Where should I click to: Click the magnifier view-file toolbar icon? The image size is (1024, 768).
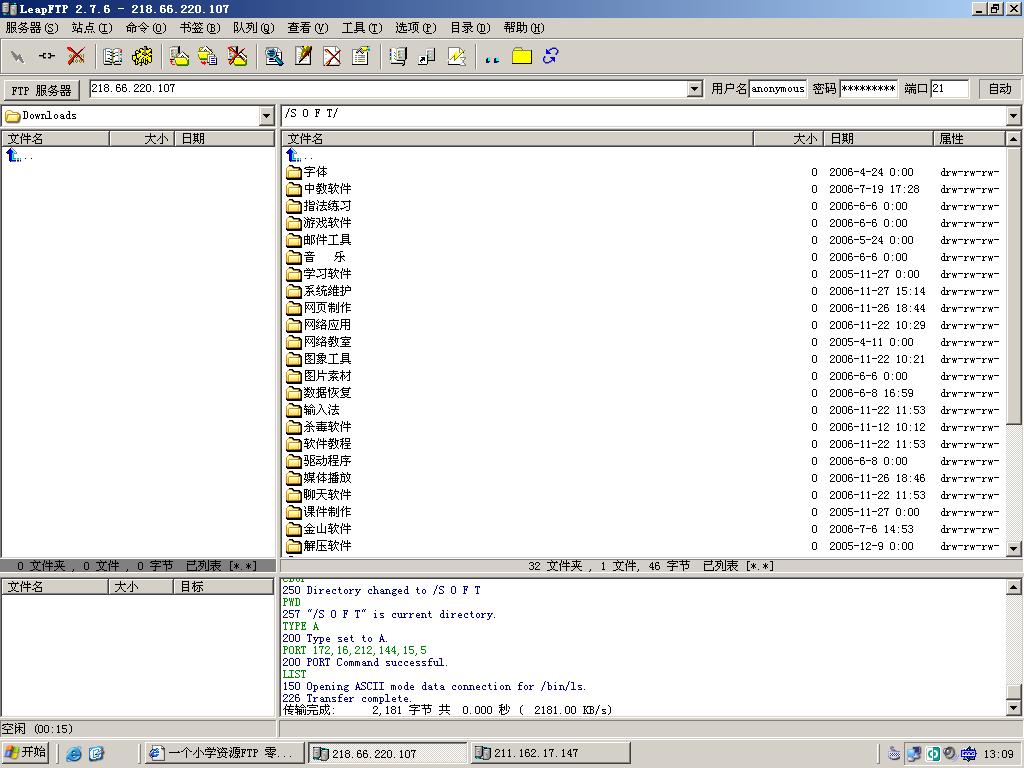click(x=274, y=56)
